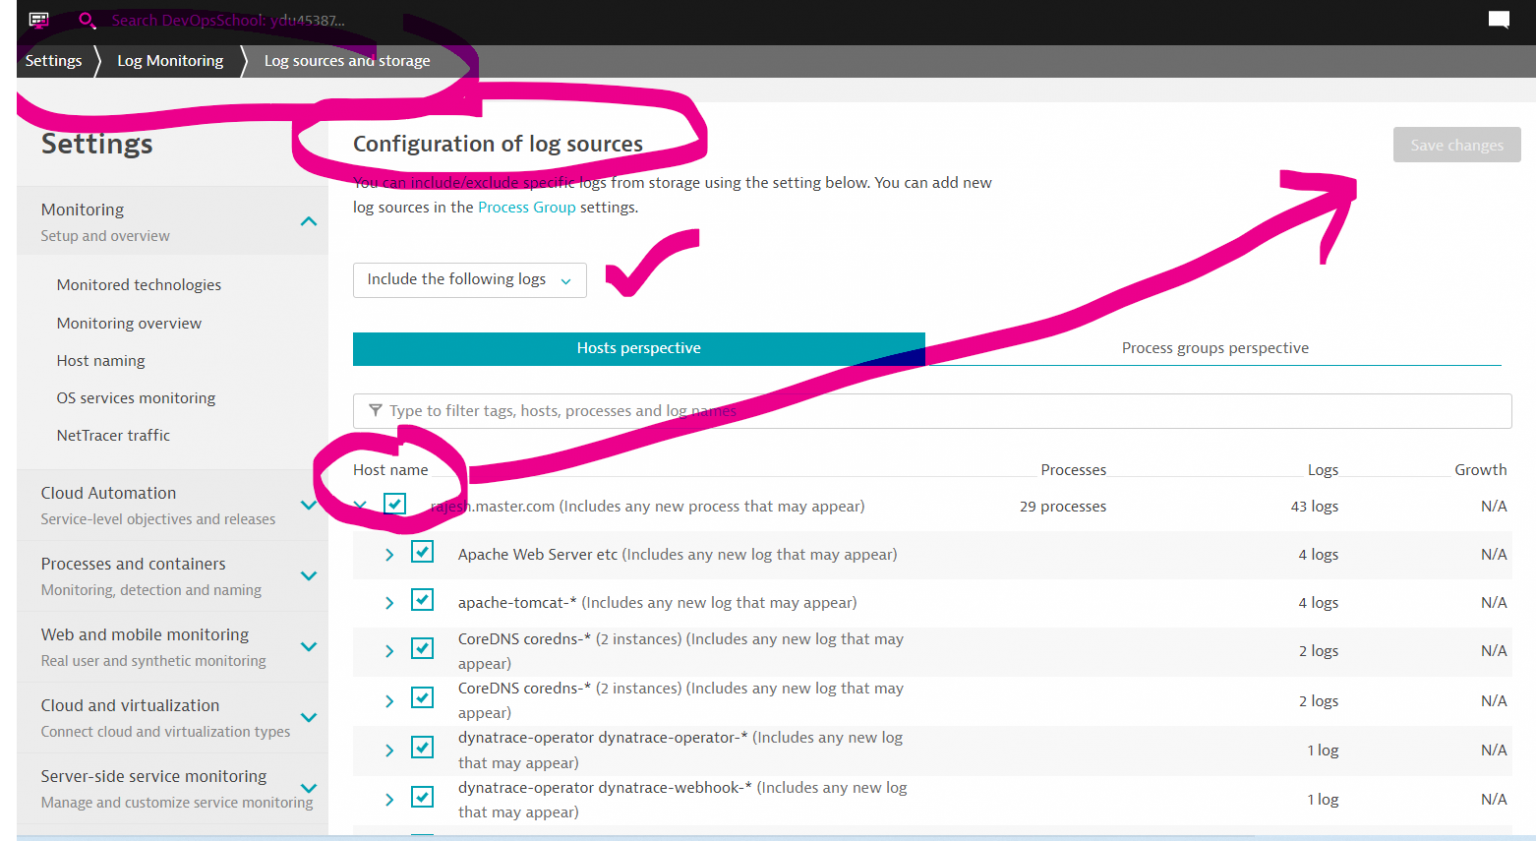Switch to Process groups perspective tab
The width and height of the screenshot is (1536, 841).
click(x=1214, y=348)
